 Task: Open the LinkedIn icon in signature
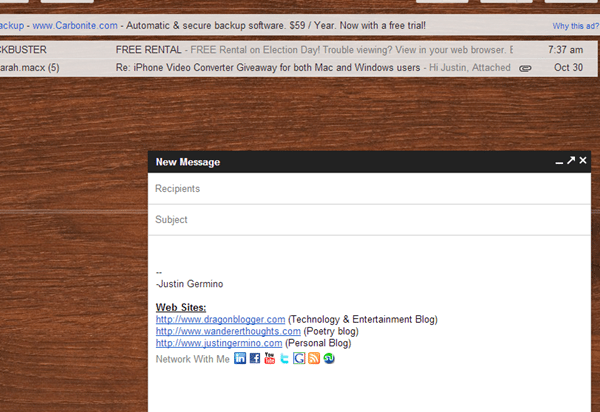[x=240, y=358]
